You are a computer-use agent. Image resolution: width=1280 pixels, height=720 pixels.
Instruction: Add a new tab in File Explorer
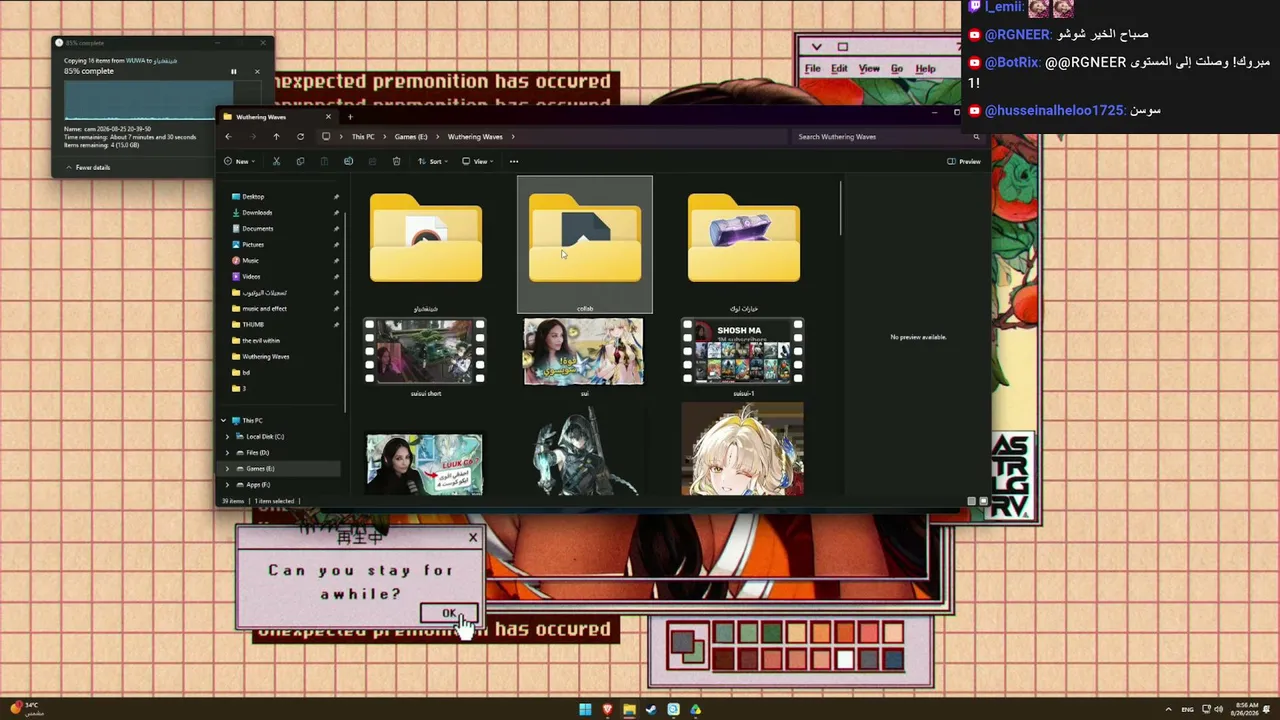(x=350, y=117)
